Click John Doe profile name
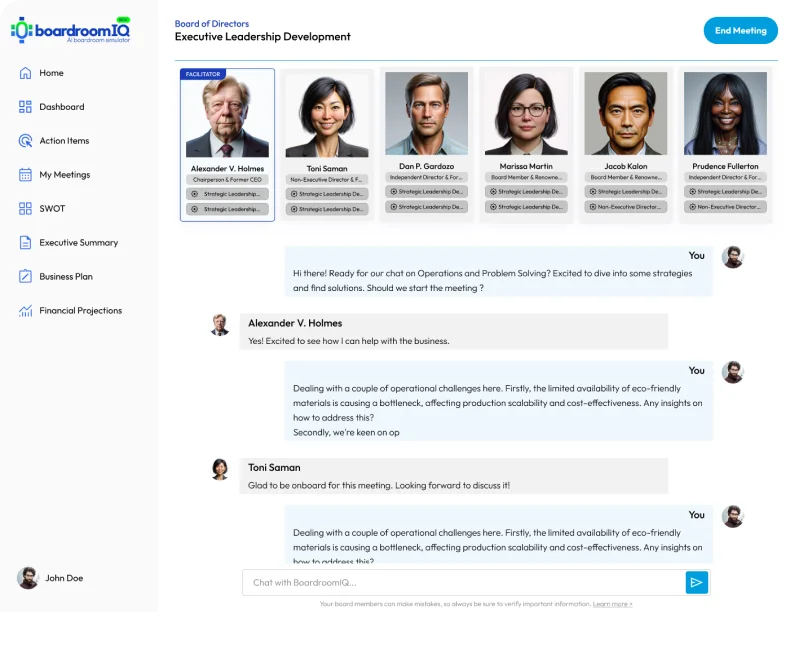 click(64, 578)
